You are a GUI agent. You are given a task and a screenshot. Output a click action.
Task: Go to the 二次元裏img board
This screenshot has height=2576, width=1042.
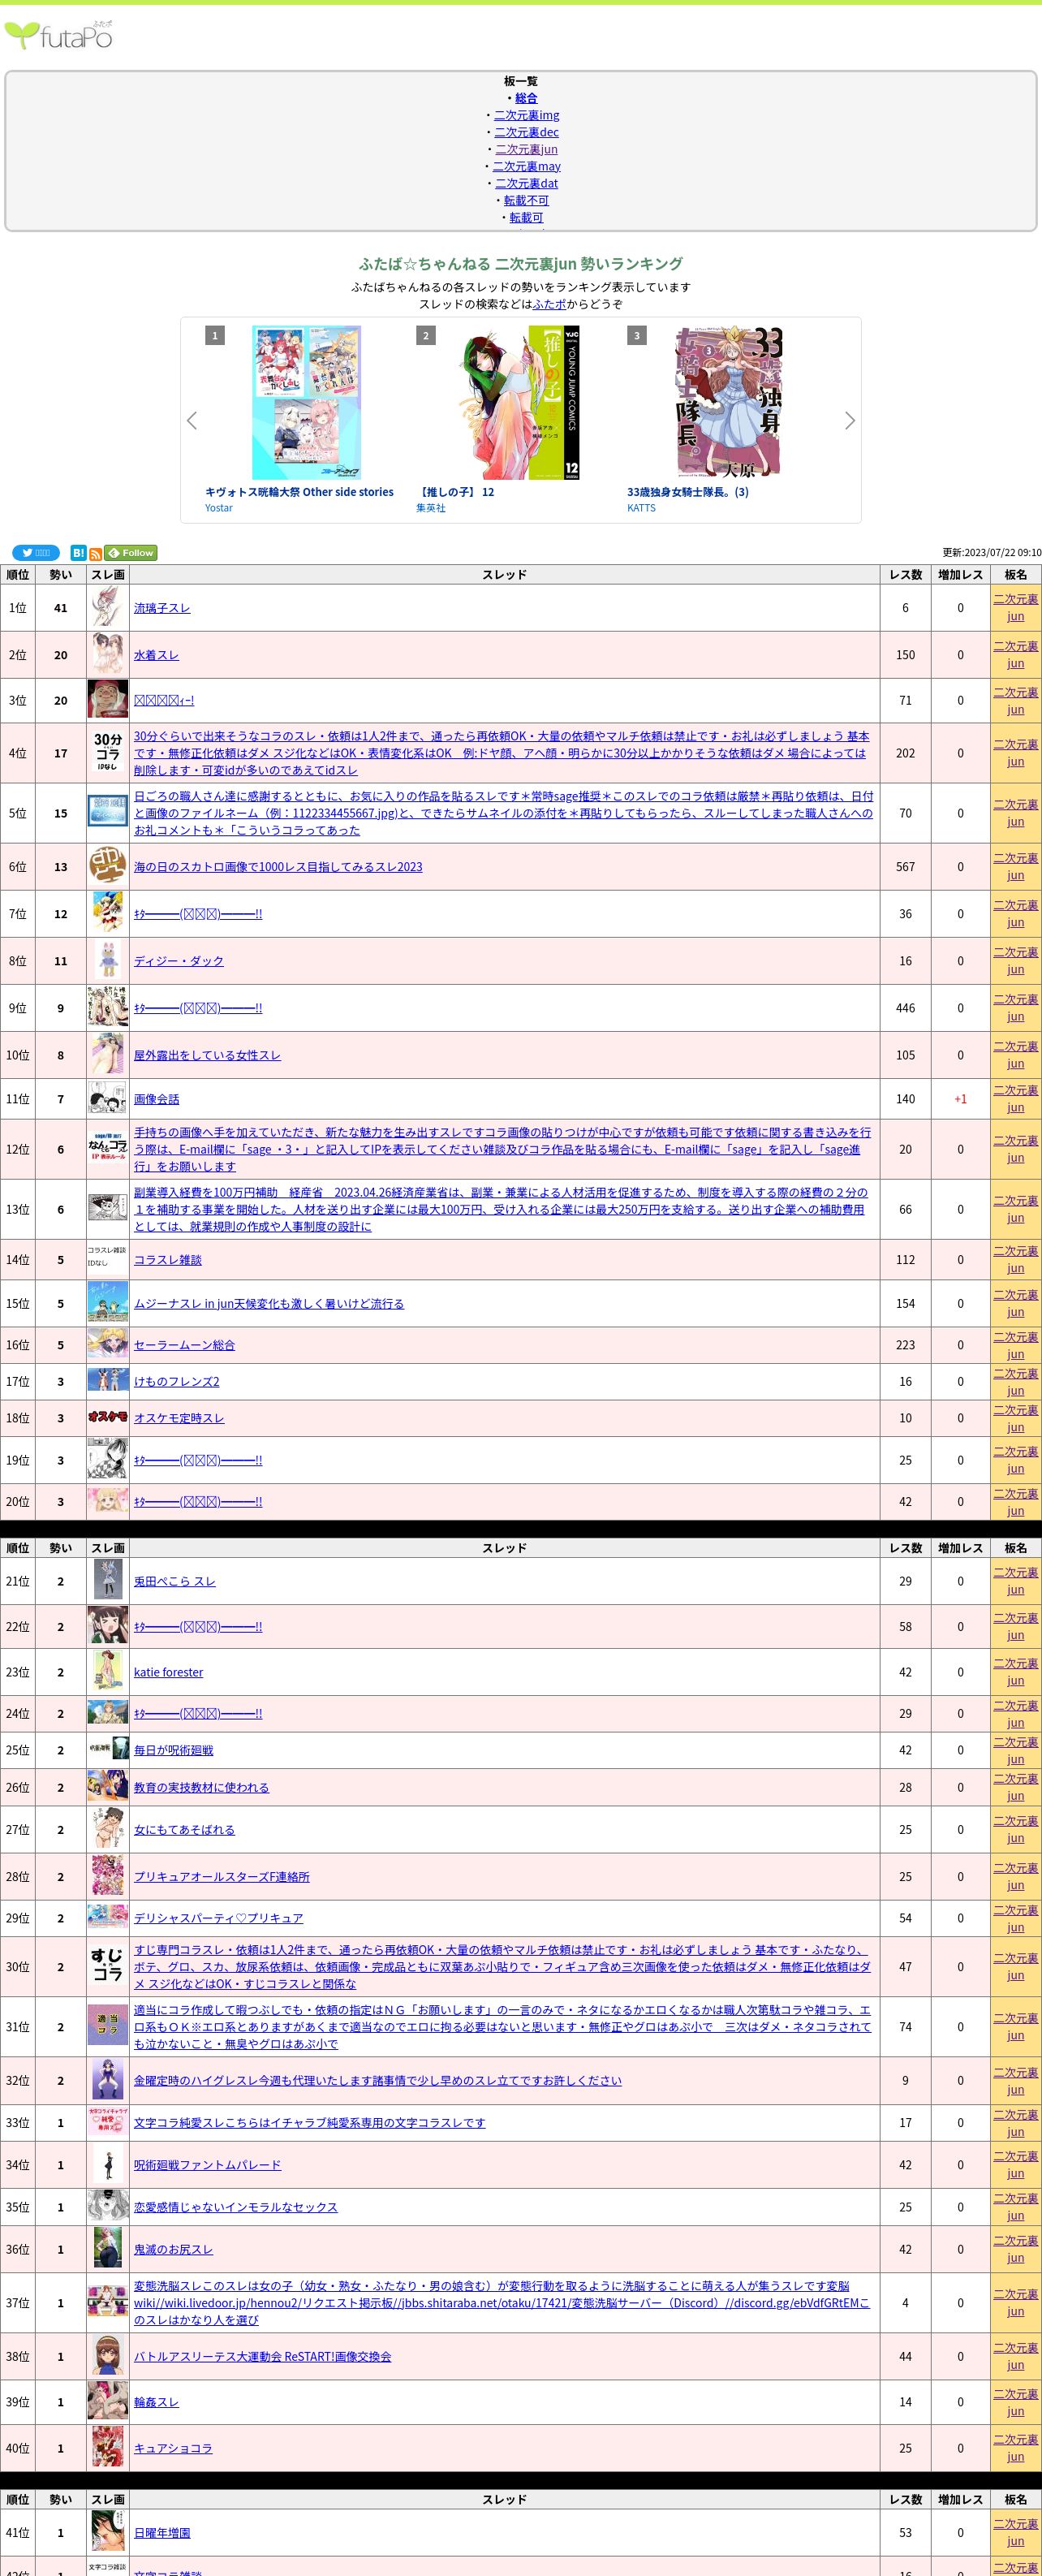pos(526,115)
